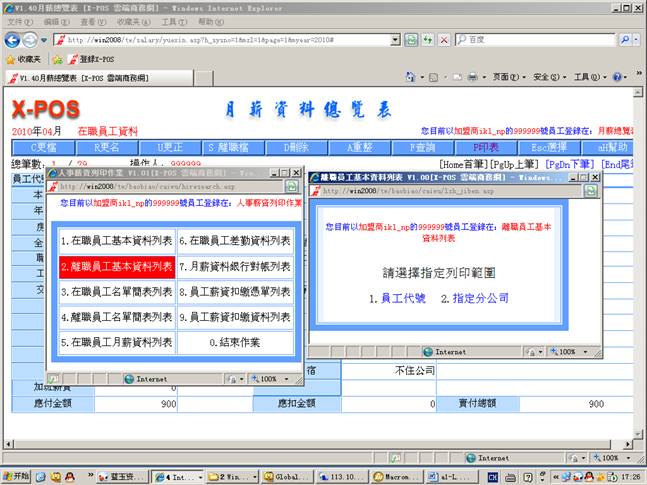647x485 pixels.
Task: Click the printer icon in IE command bar
Action: pos(472,77)
